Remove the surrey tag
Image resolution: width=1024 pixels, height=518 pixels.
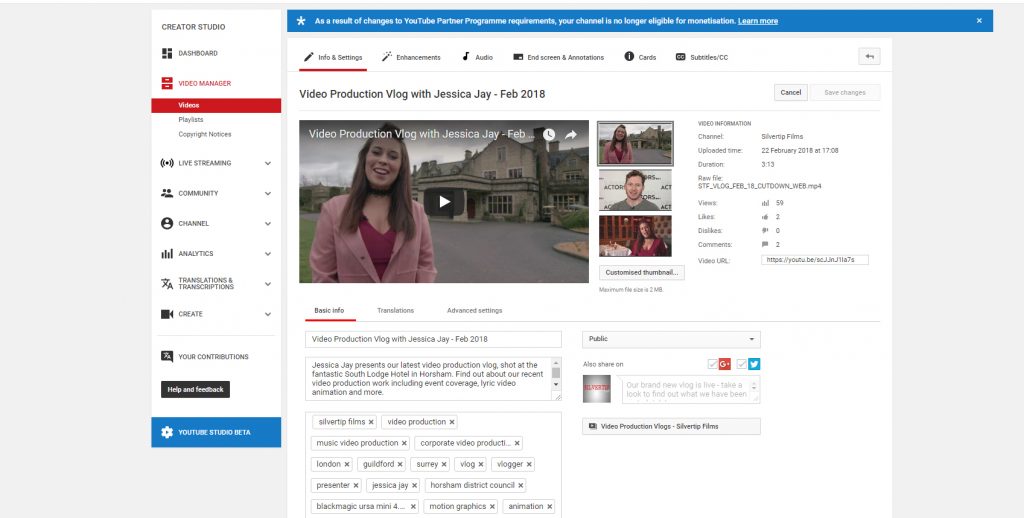443,464
